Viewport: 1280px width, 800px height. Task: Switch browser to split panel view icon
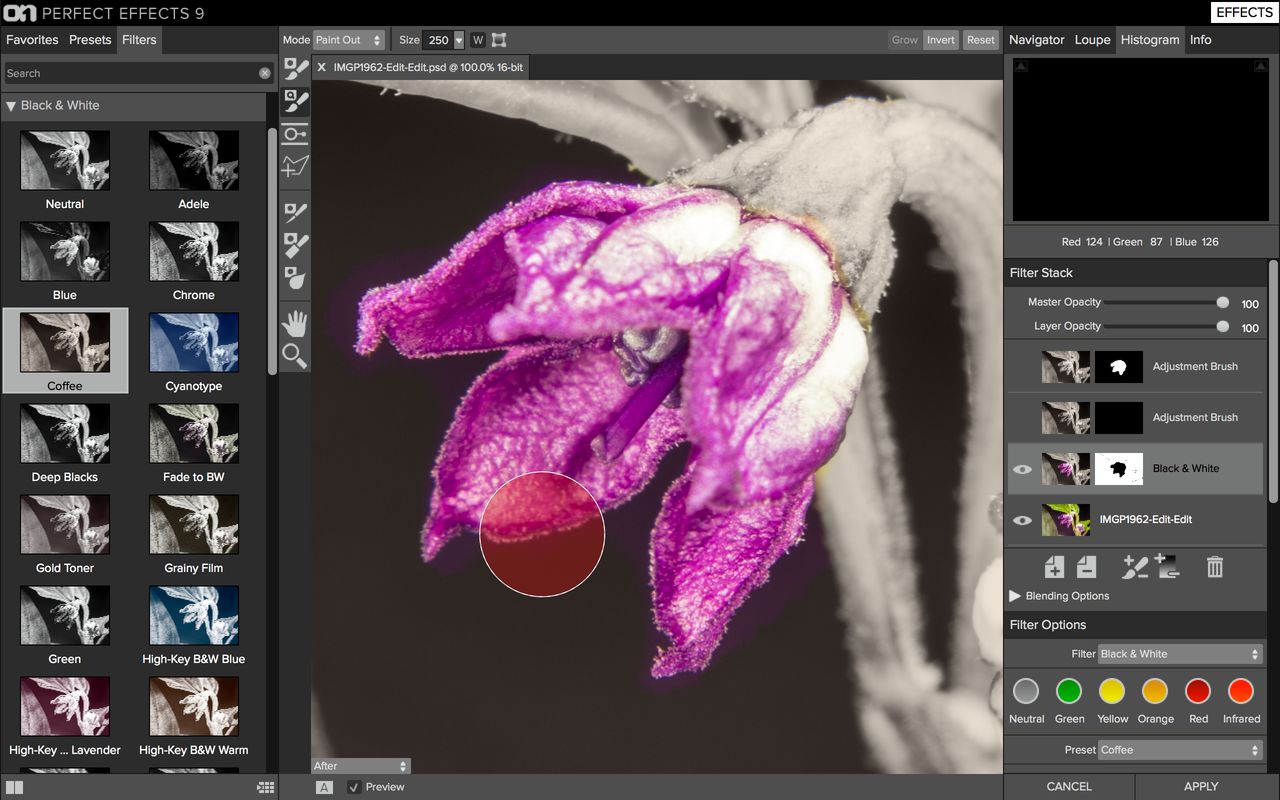click(x=14, y=787)
